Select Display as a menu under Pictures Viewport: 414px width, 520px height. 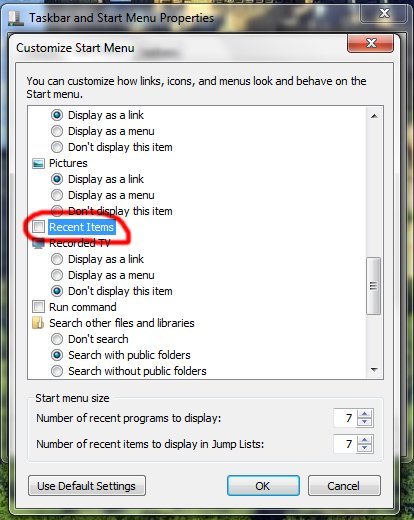point(57,195)
